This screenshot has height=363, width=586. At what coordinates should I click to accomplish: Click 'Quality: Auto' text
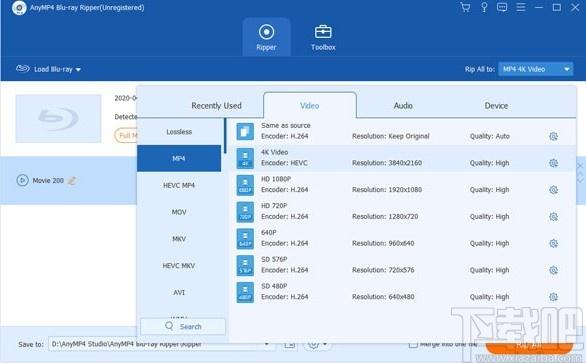490,136
